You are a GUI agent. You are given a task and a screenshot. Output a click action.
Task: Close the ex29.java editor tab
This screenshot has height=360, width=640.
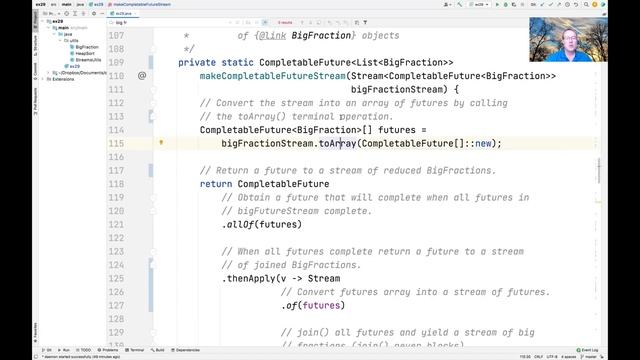[x=135, y=13]
